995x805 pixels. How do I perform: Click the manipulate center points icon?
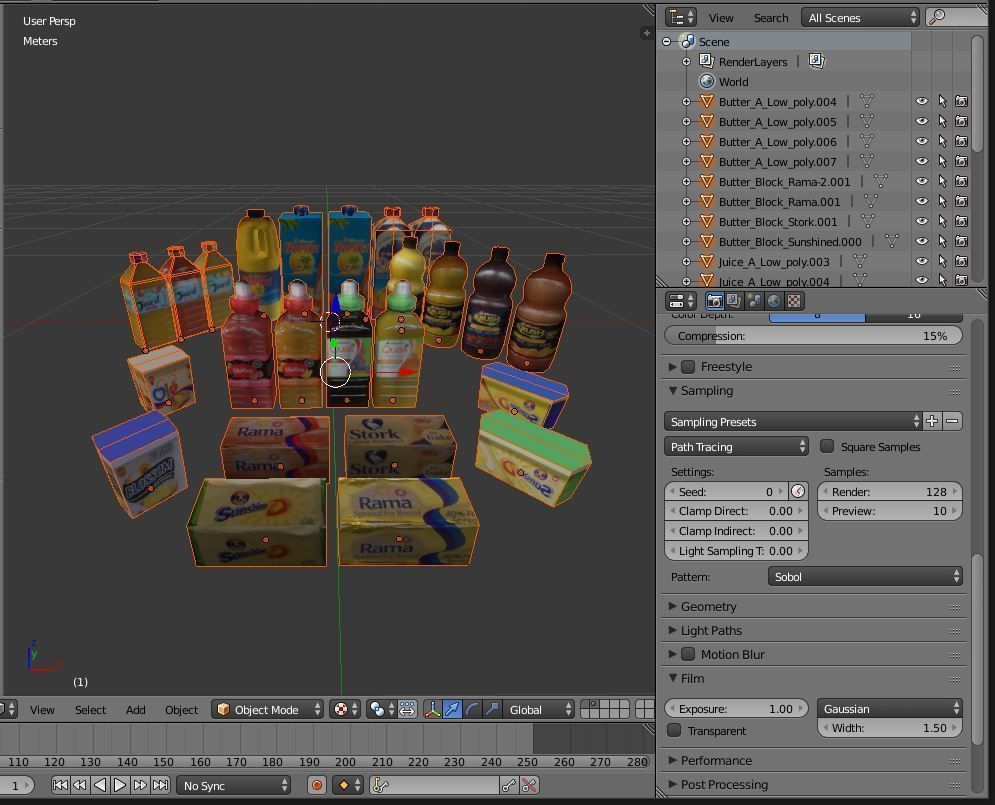point(407,709)
